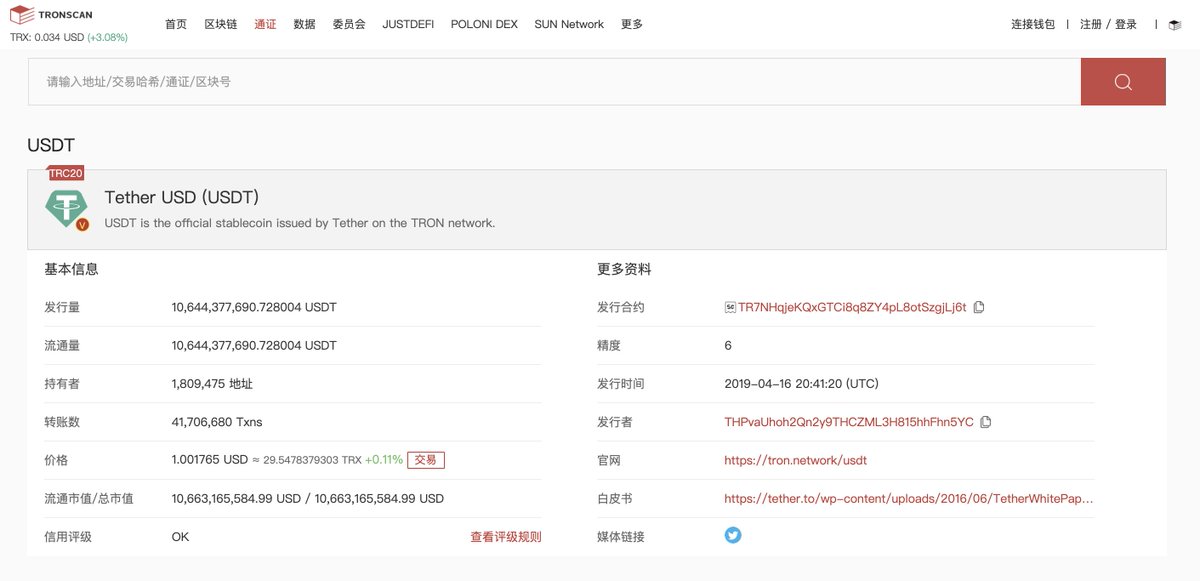Click 连接钱包 link

[1033, 24]
